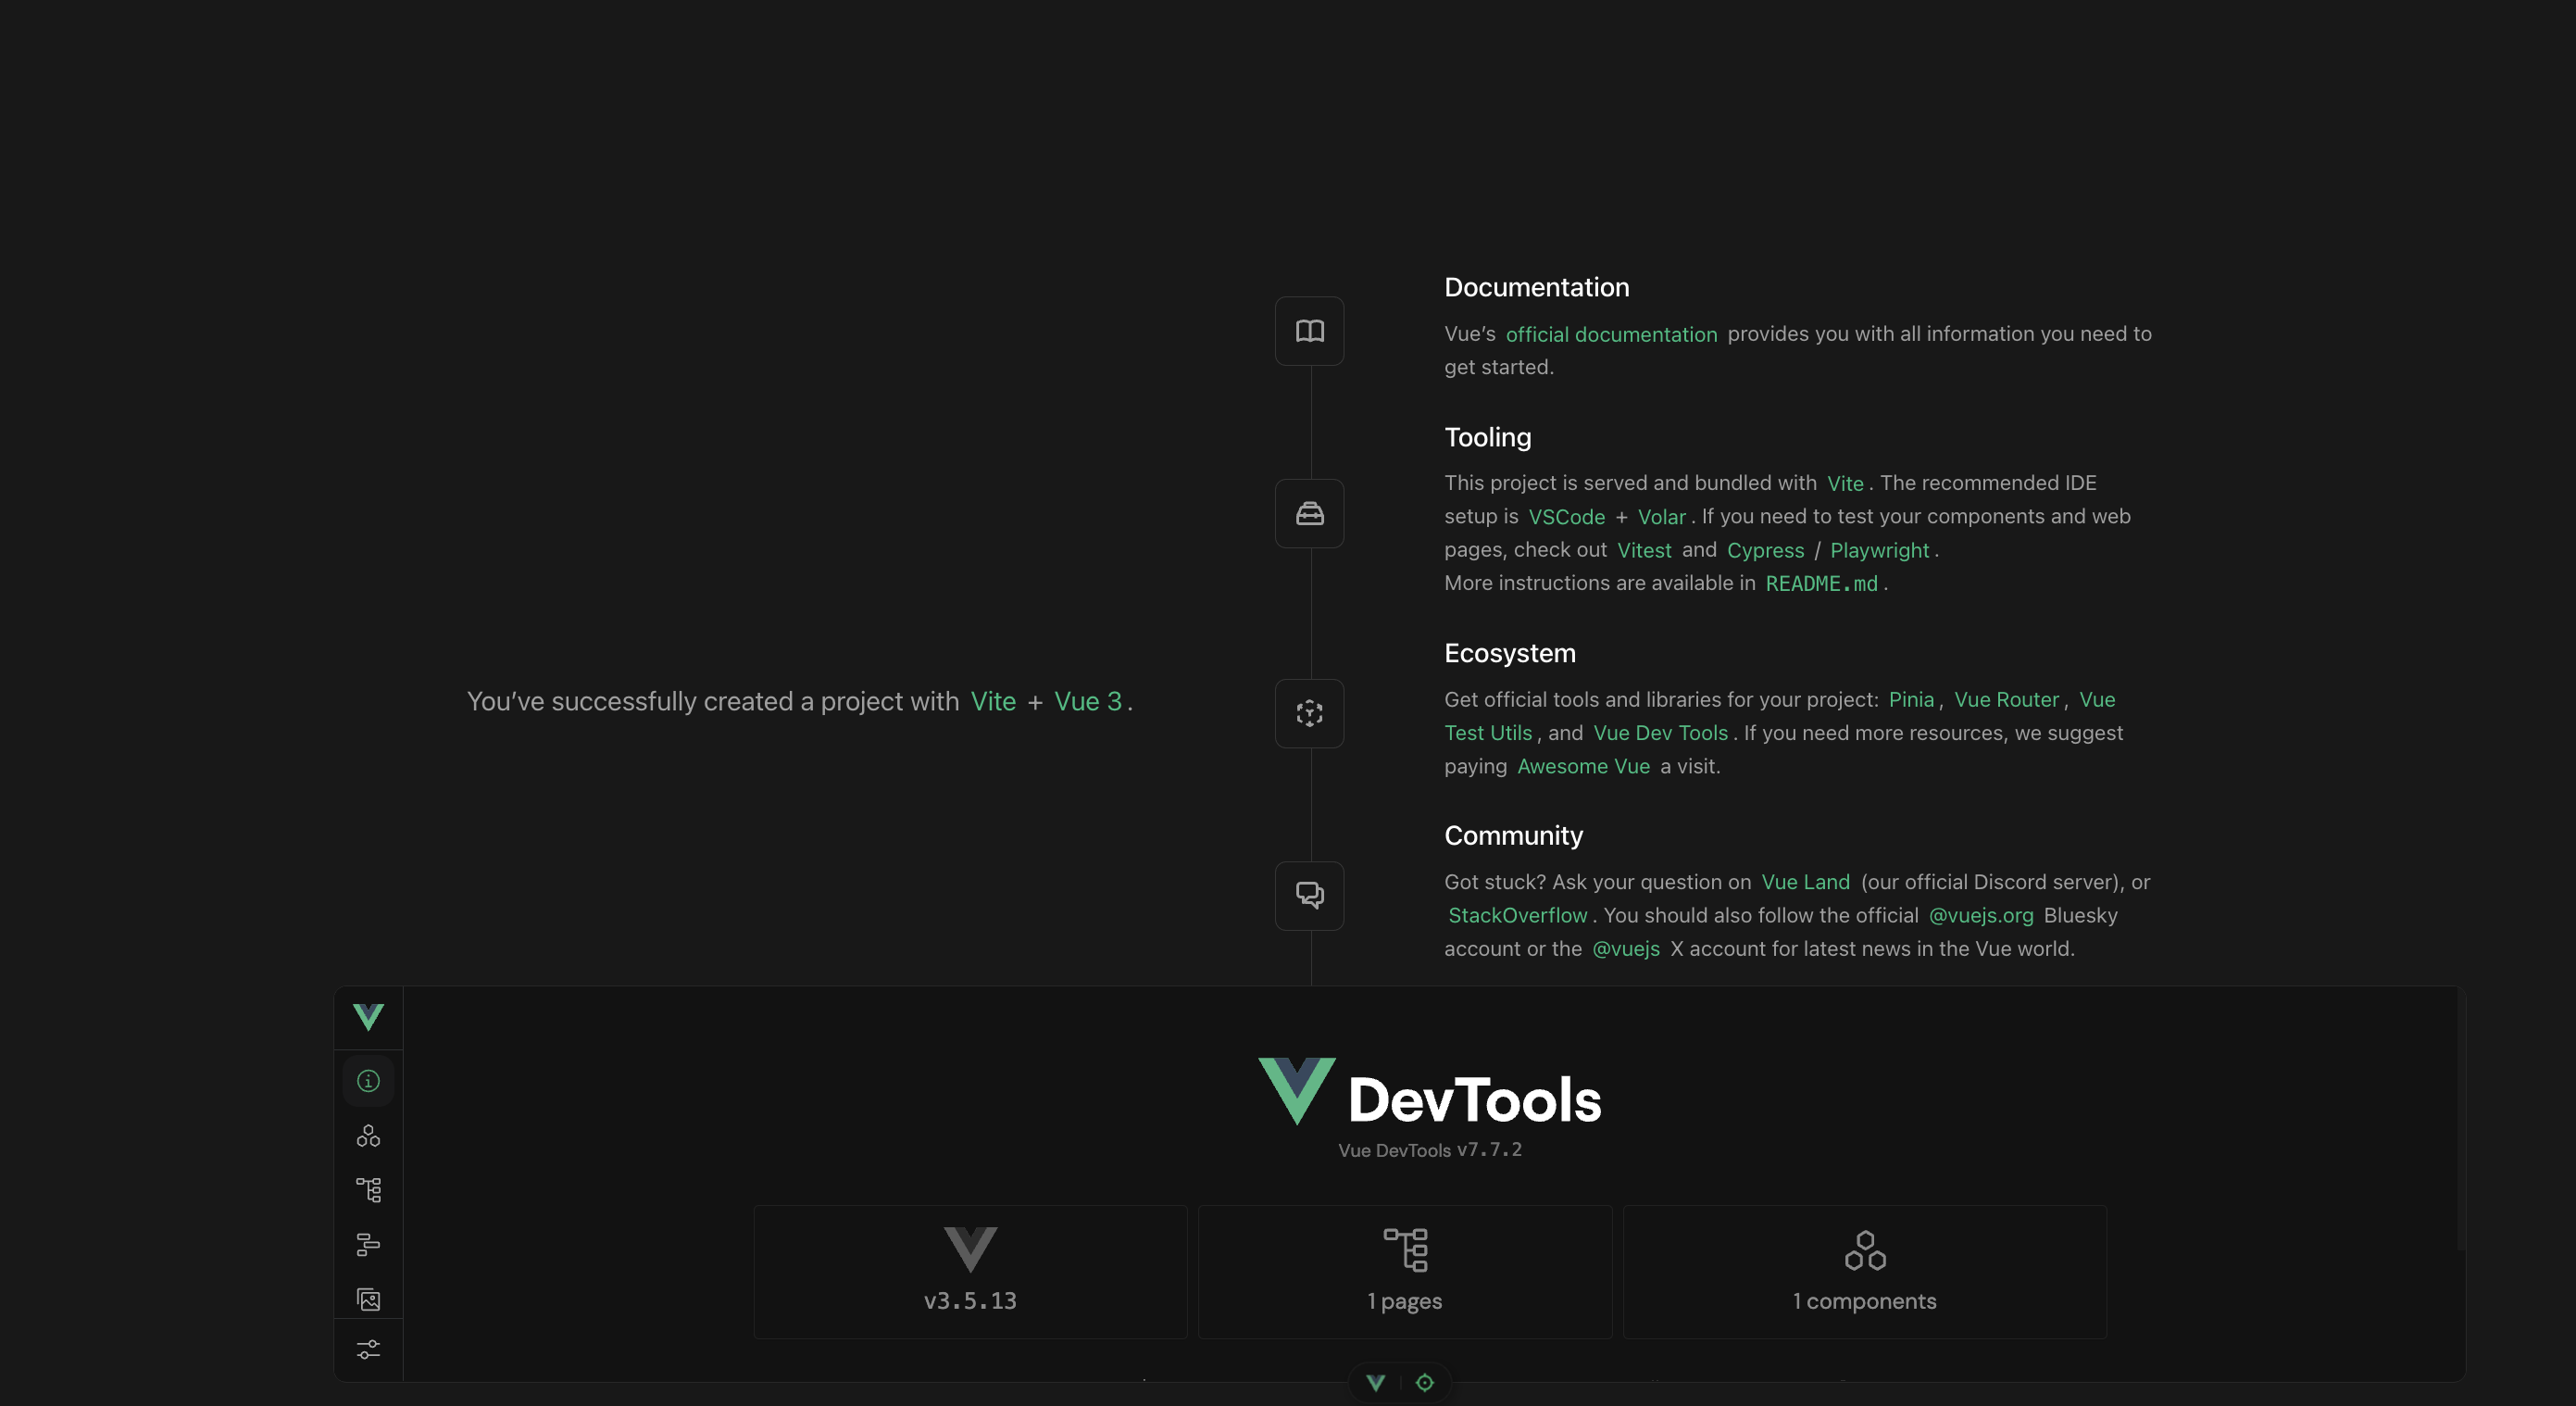Click the Documentation heading
The height and width of the screenshot is (1406, 2576).
click(1536, 288)
